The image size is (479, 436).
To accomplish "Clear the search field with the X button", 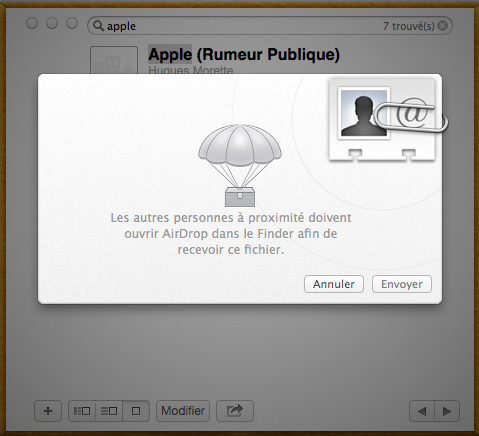I will coord(443,26).
